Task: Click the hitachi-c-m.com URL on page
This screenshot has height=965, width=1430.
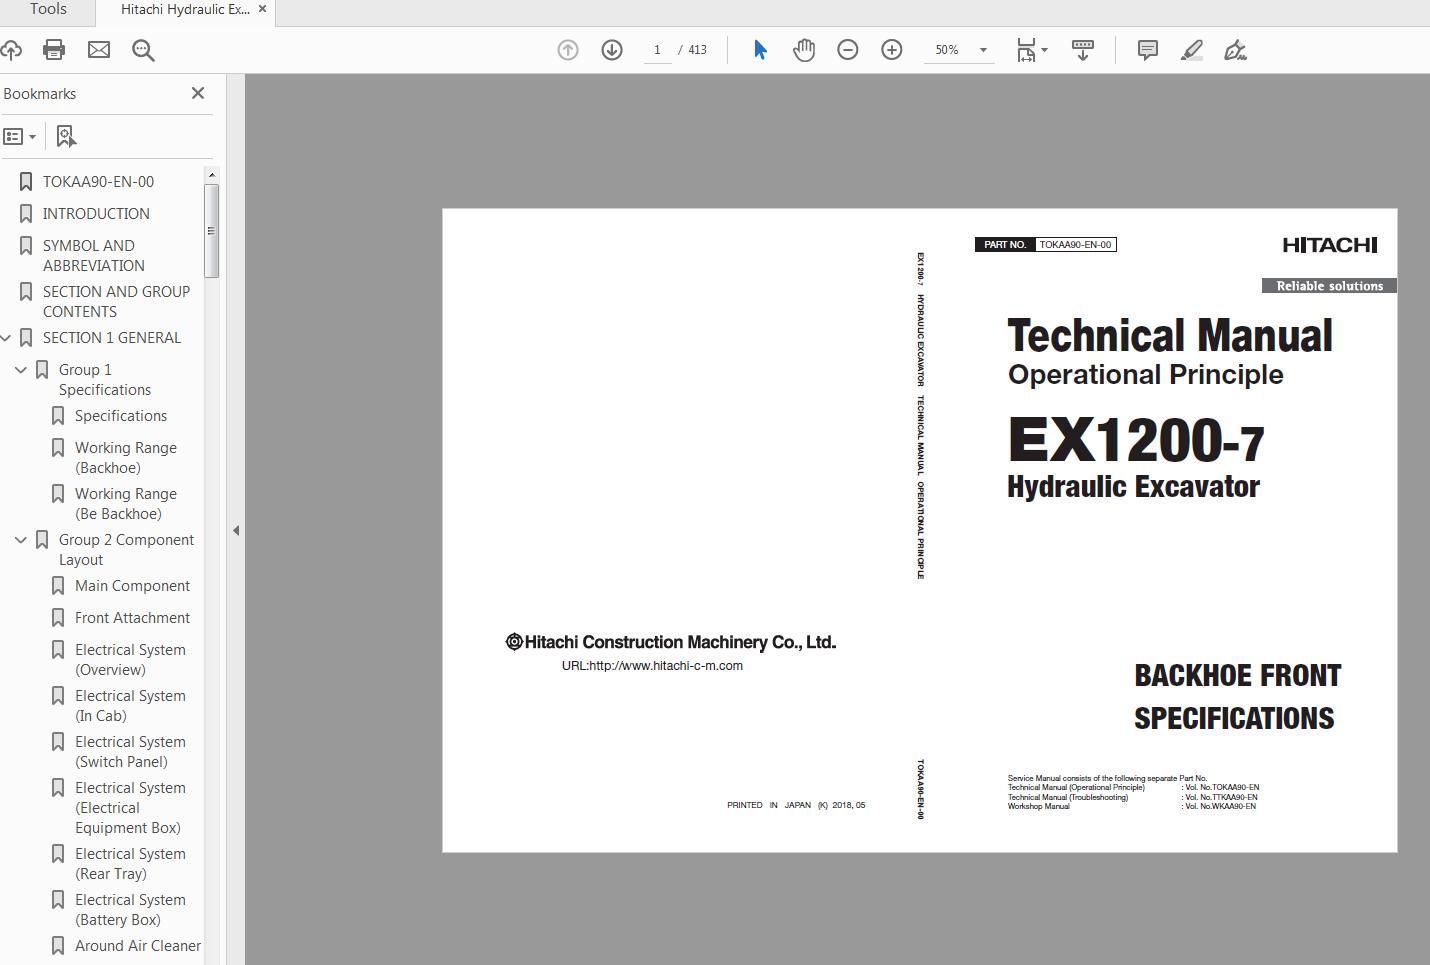Action: coord(652,666)
